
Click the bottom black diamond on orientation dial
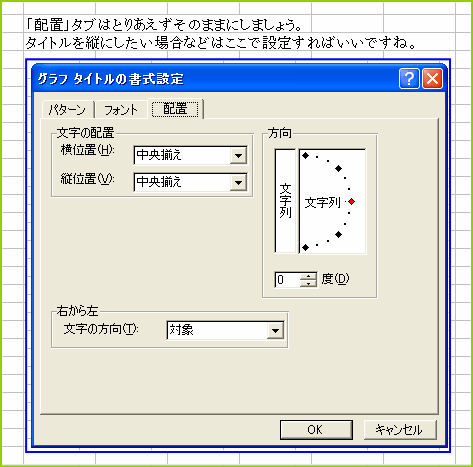(x=305, y=247)
